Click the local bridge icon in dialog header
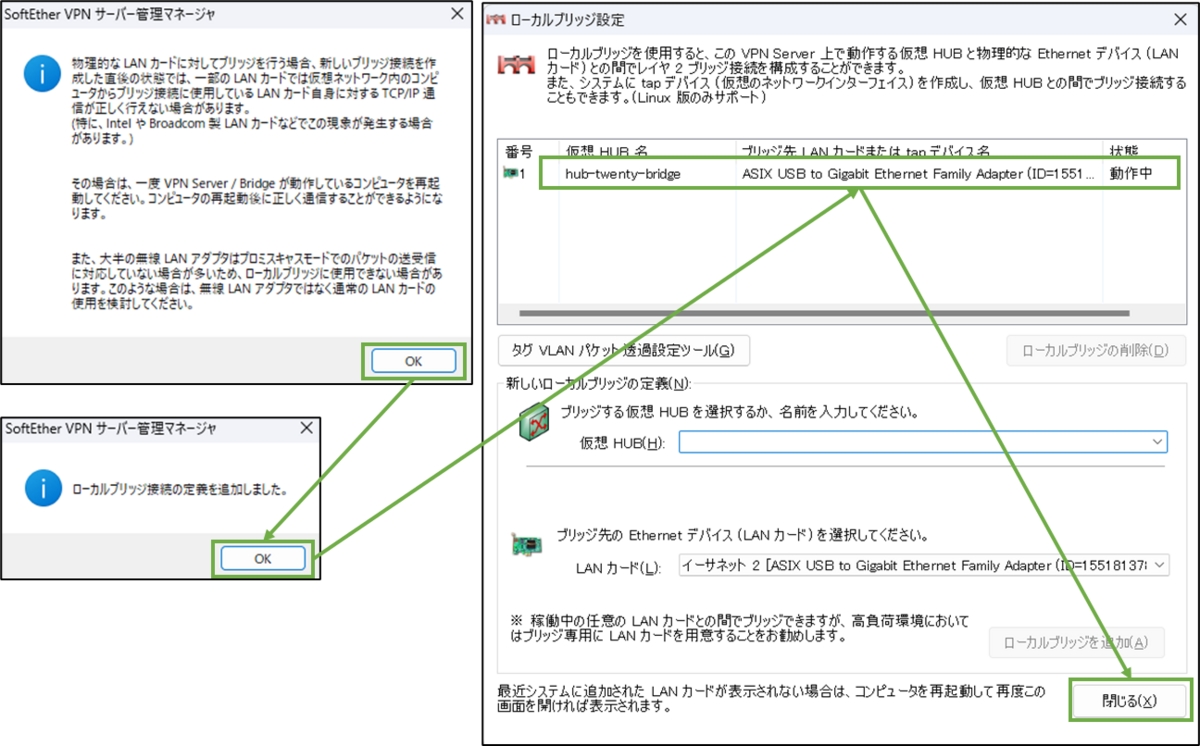Screen dimensions: 1200x746 click(x=516, y=65)
